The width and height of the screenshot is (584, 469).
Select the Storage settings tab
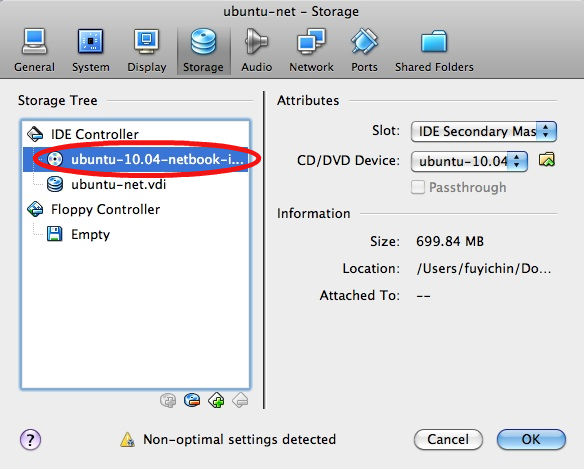click(x=203, y=50)
